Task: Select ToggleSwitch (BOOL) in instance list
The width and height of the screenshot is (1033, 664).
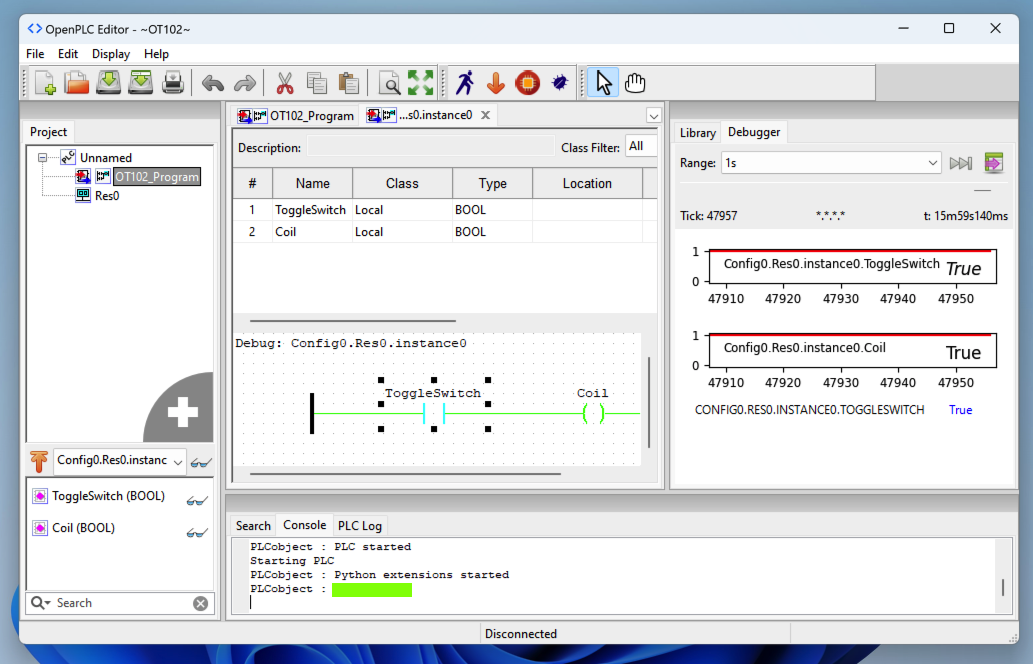Action: (x=108, y=496)
